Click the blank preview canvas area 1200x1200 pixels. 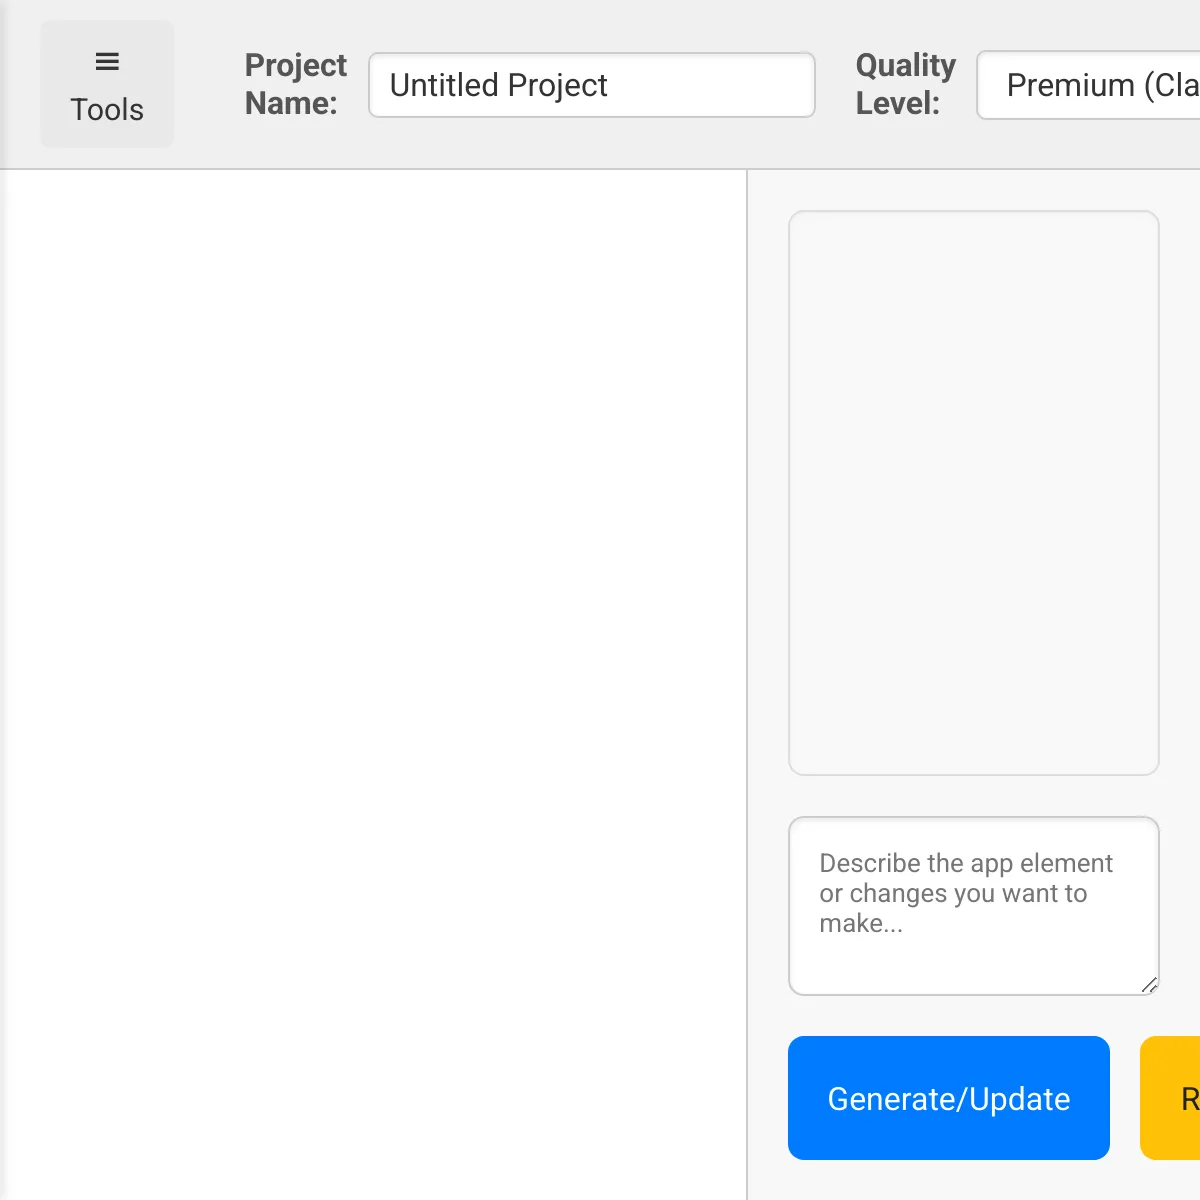375,600
